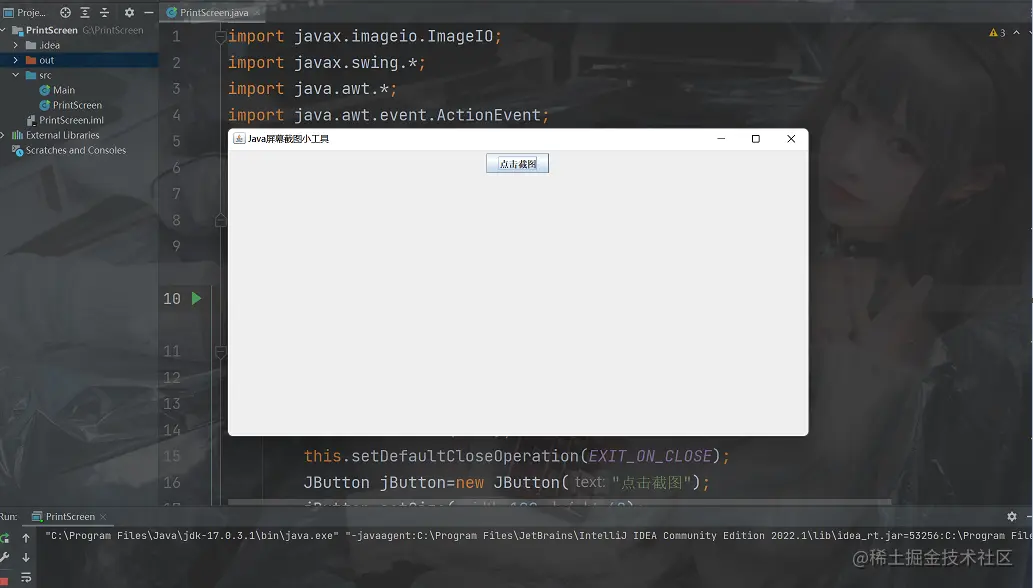Open Run panel gear settings
The width and height of the screenshot is (1033, 588).
pos(1012,516)
